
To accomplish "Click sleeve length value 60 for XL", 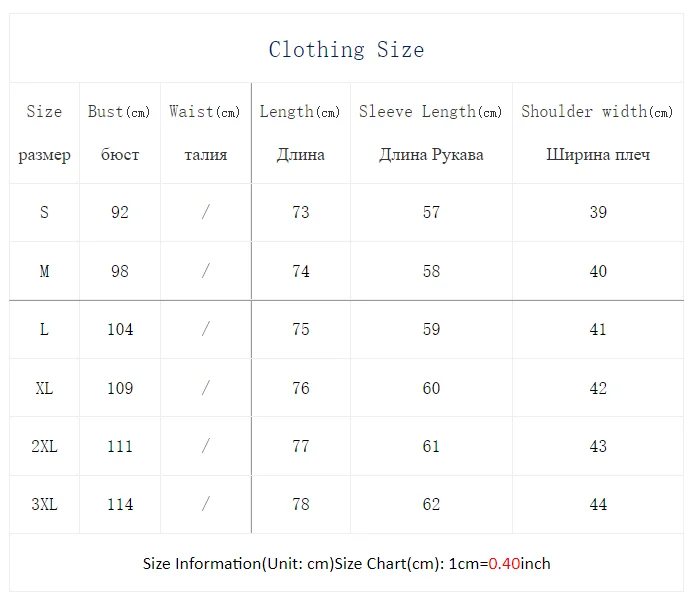I will point(431,388).
